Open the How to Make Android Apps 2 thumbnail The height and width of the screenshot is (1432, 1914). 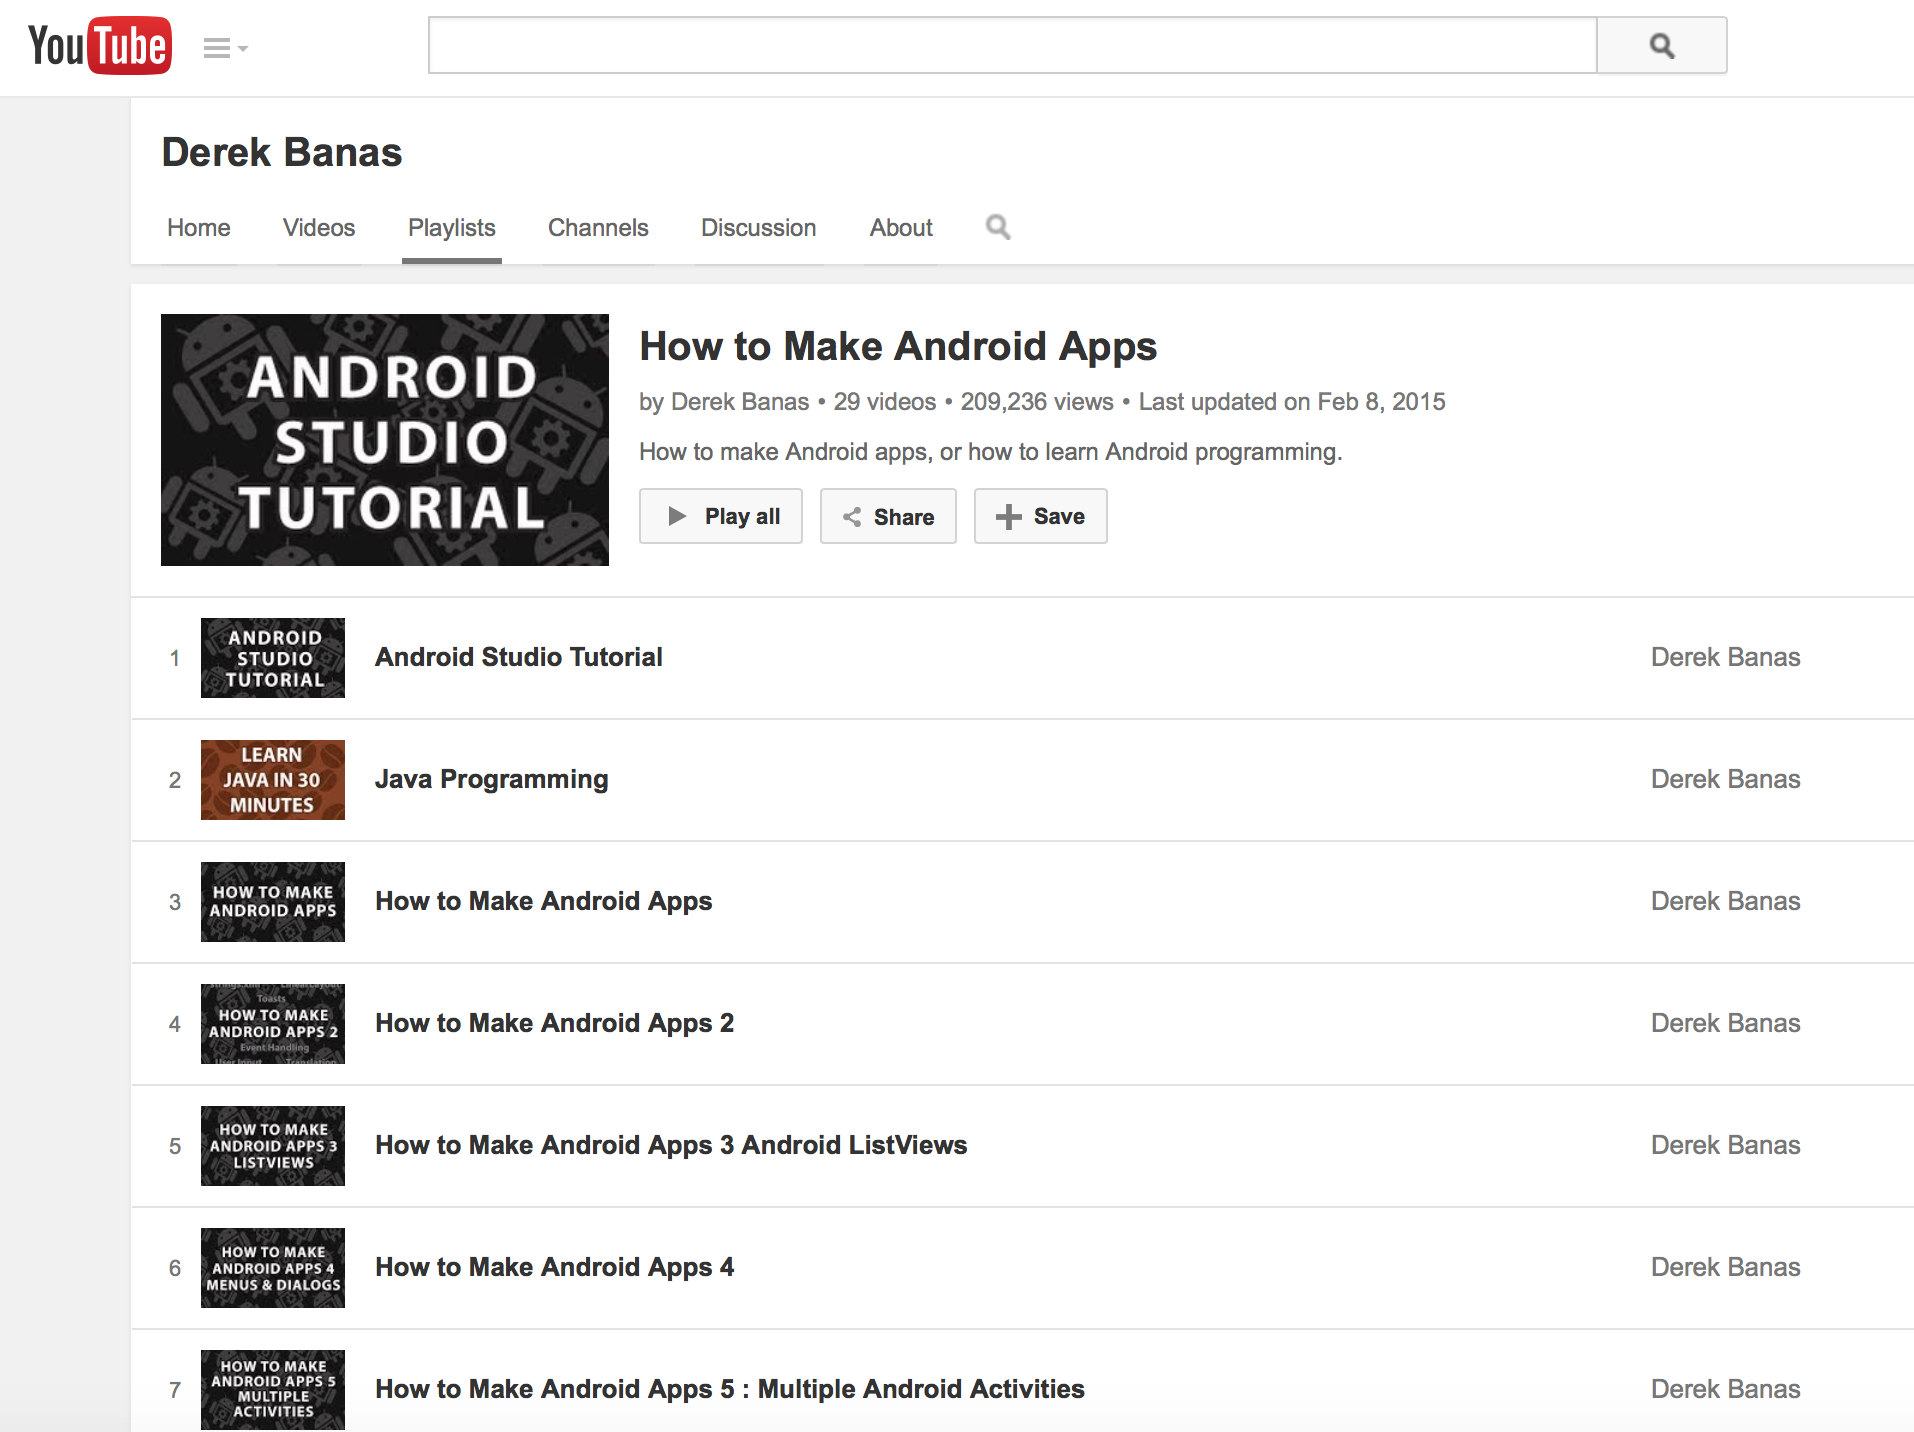coord(273,1024)
